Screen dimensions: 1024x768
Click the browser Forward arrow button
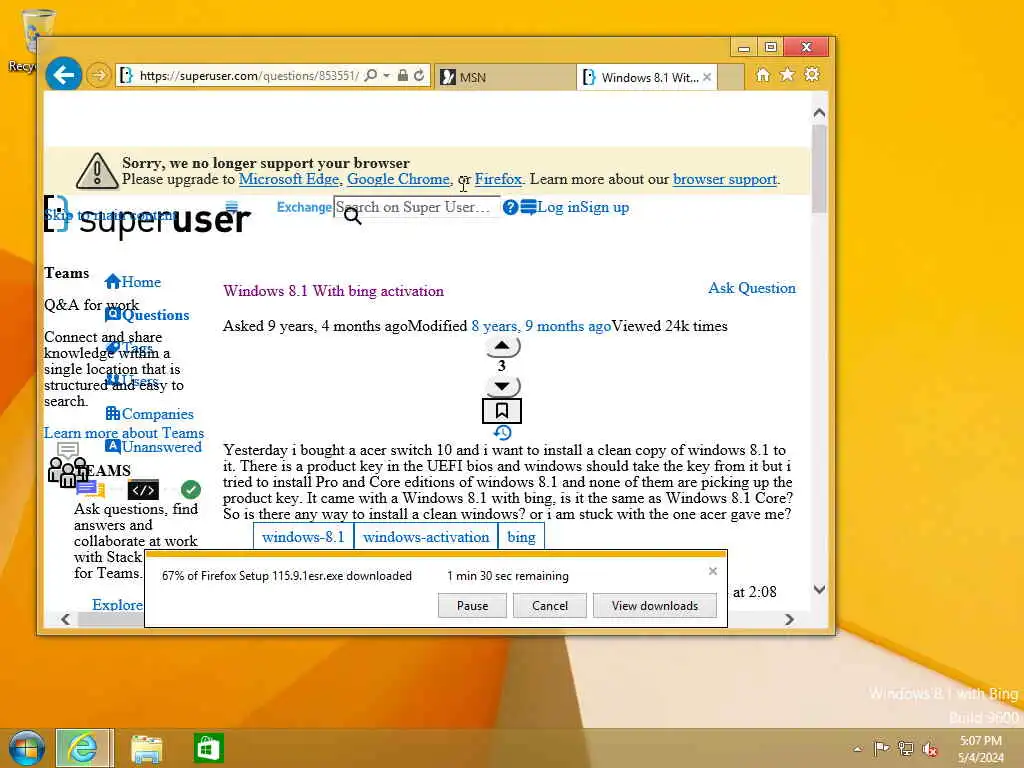click(x=99, y=75)
